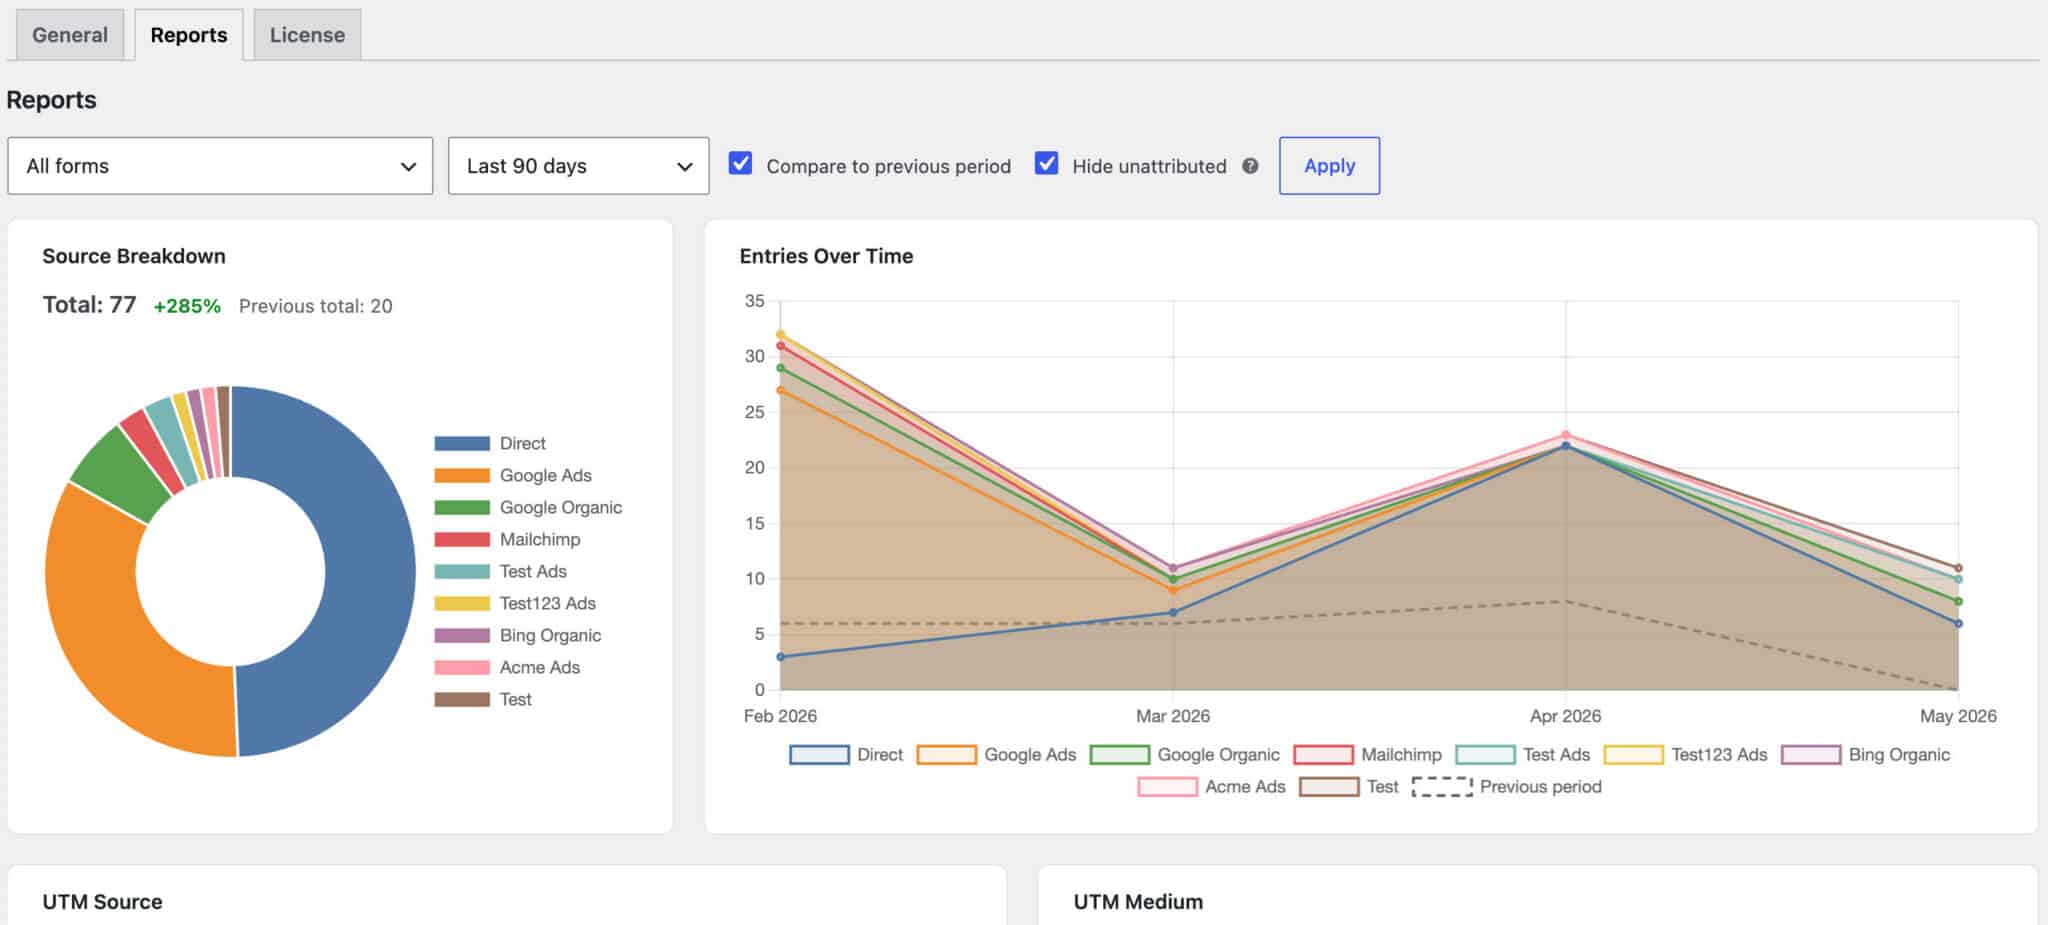Click the Direct data point at Mar 2026
The image size is (2048, 925).
(1173, 612)
